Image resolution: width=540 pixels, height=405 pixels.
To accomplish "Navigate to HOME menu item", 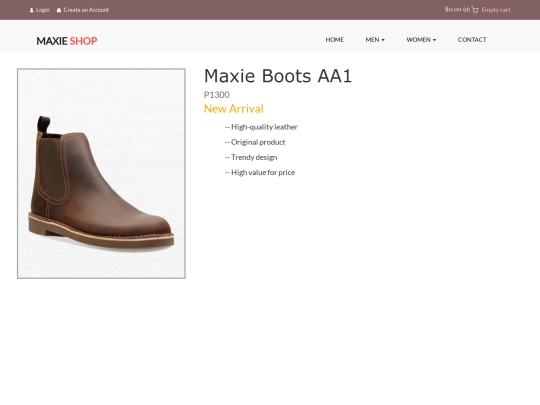I will pos(335,40).
